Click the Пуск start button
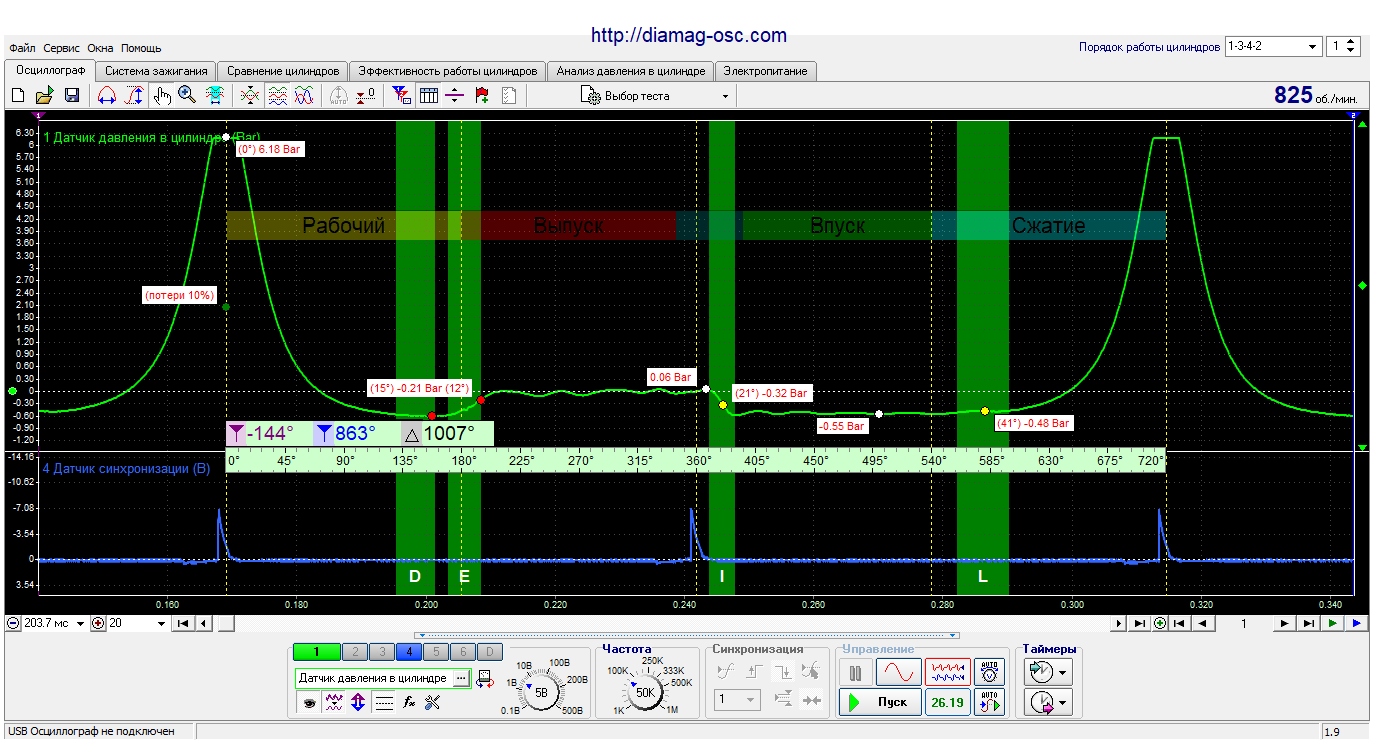1382x744 pixels. pos(879,702)
